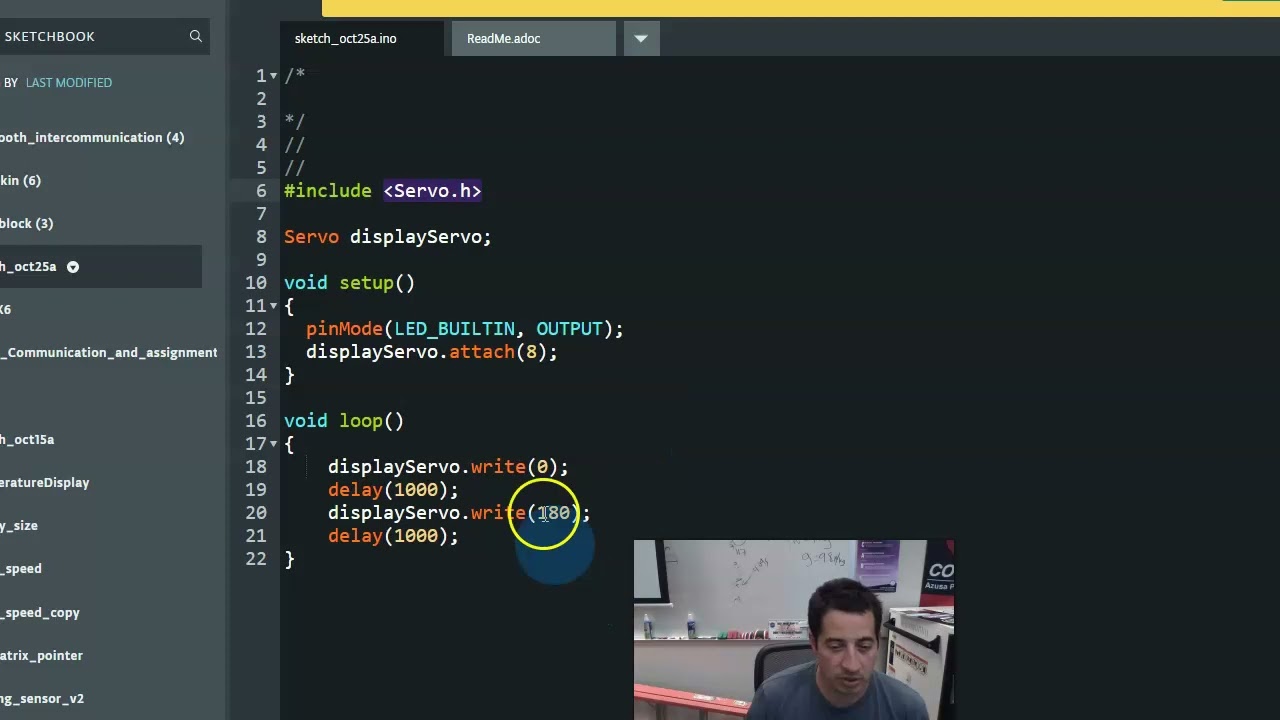Click the SKETCHBOOK panel heading
Viewport: 1280px width, 720px height.
[48, 36]
